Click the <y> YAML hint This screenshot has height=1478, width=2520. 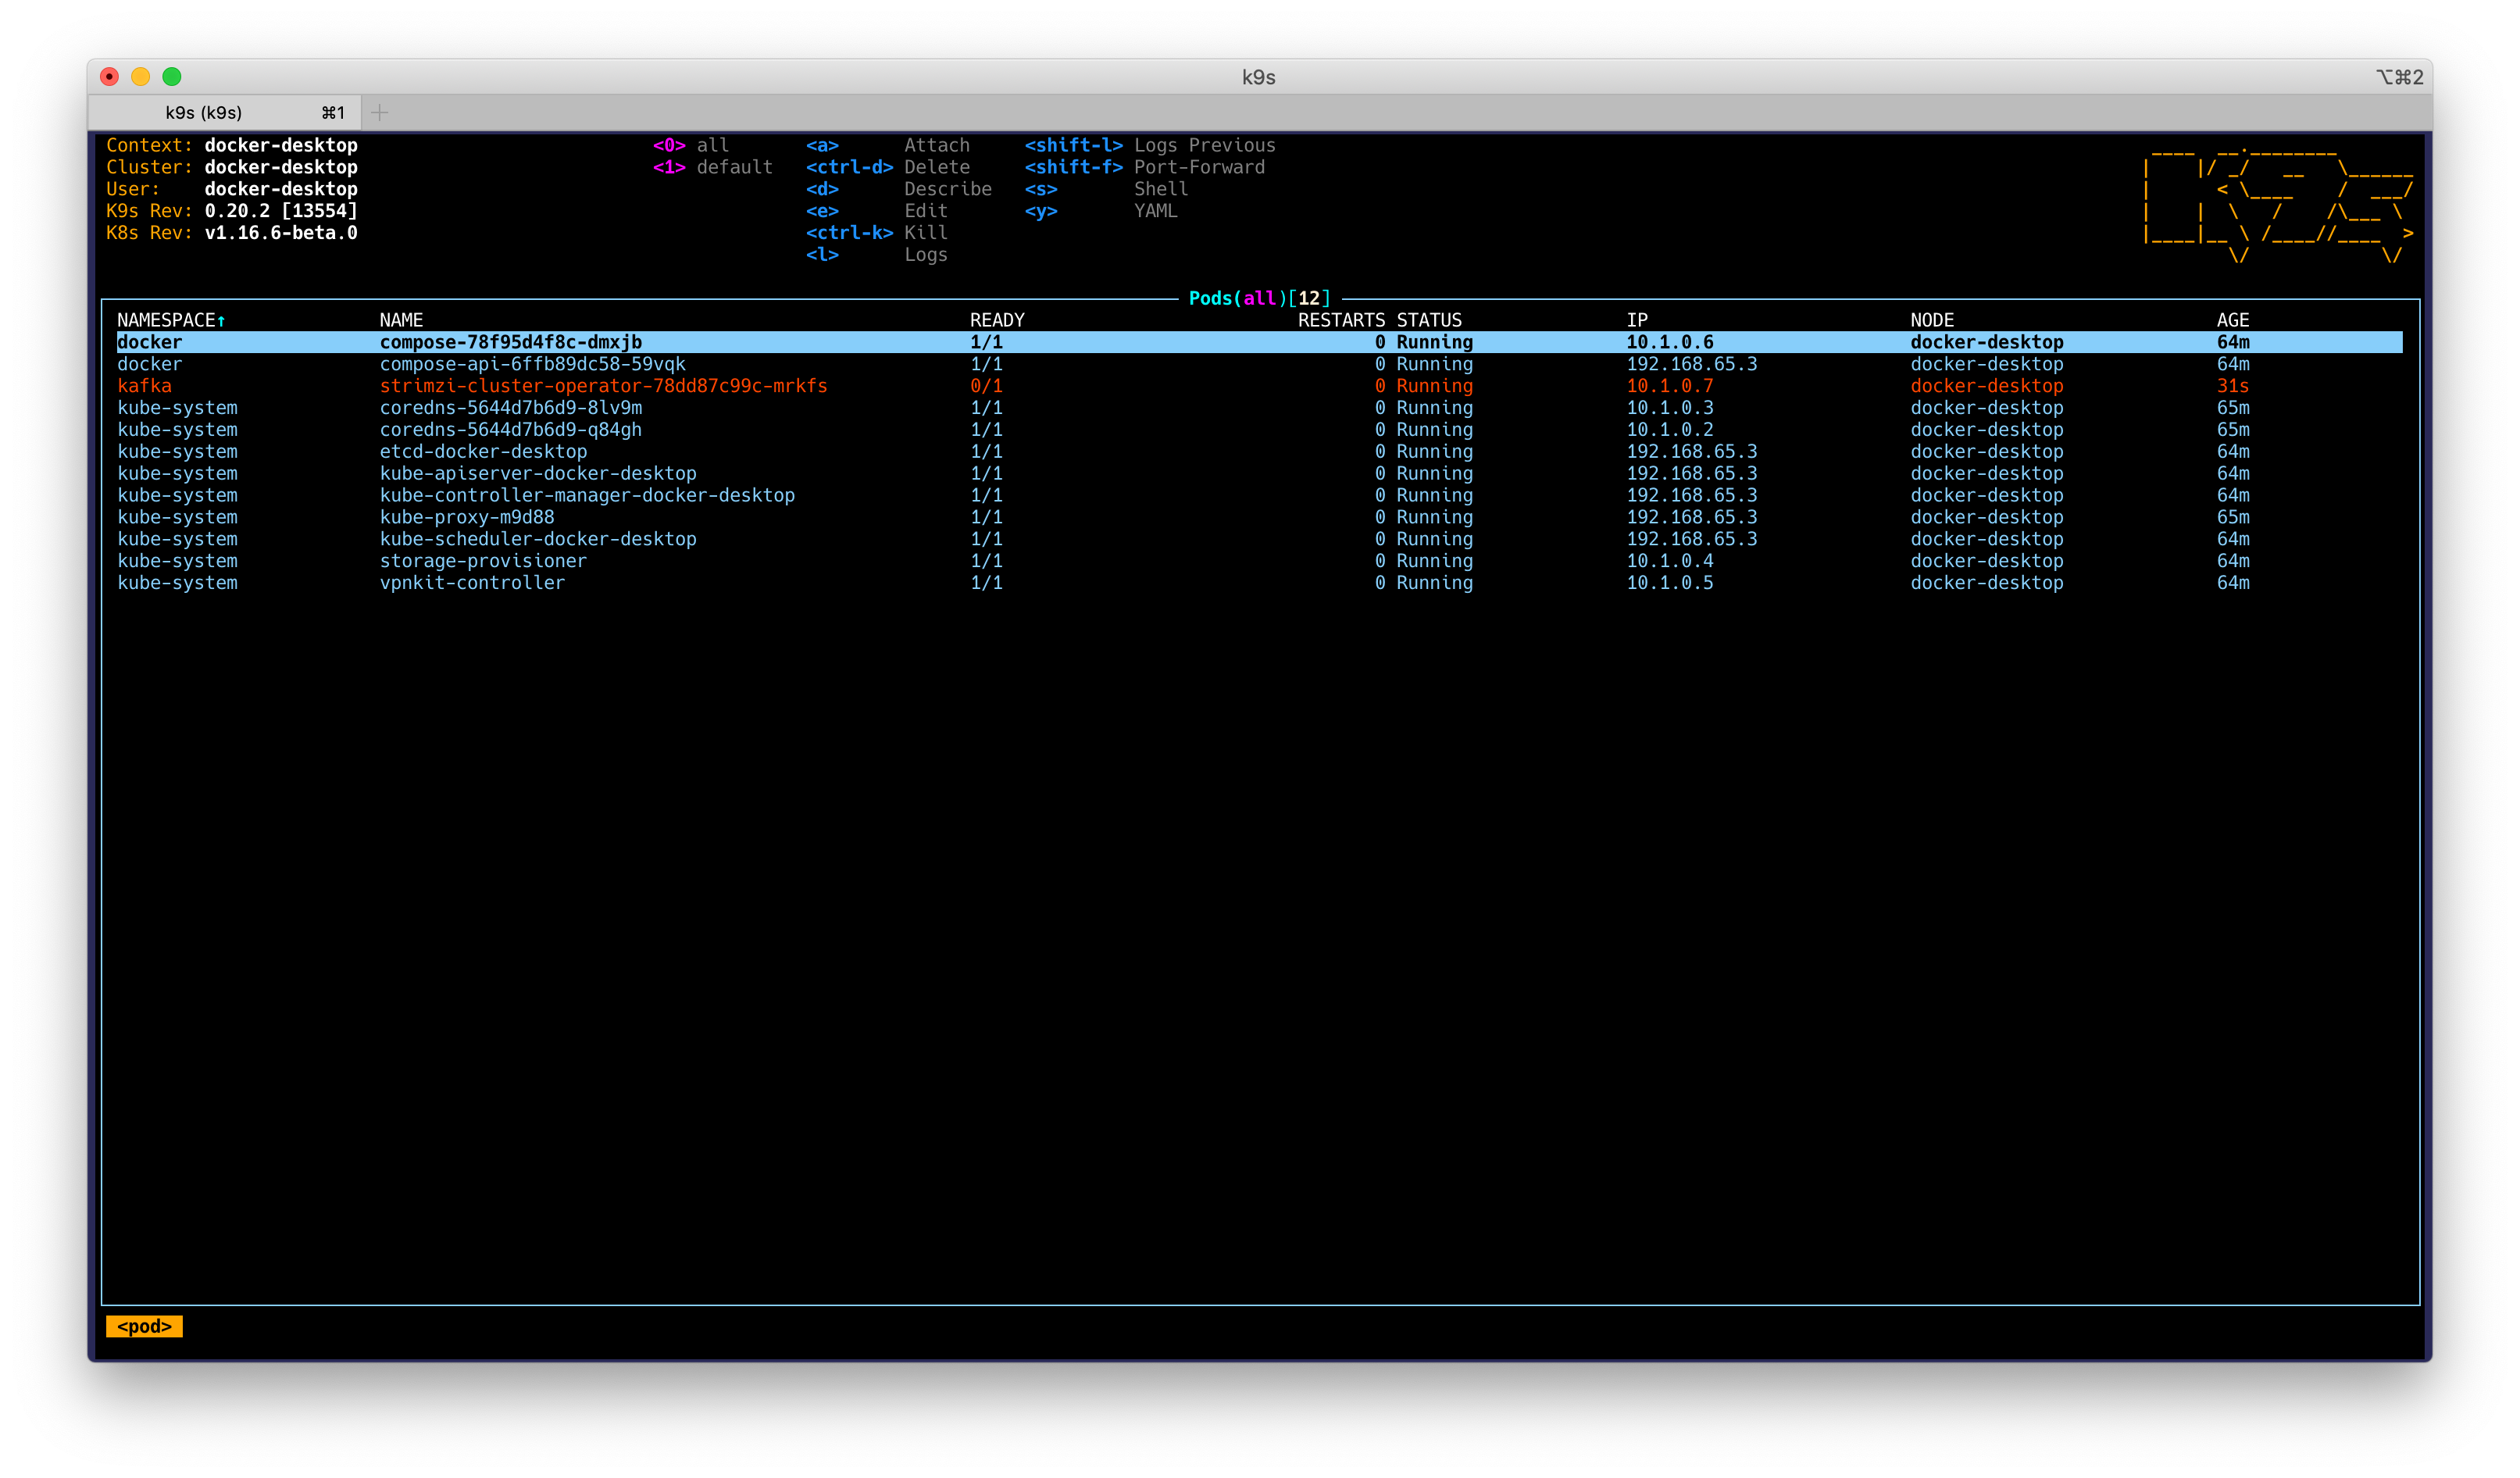click(x=1100, y=211)
